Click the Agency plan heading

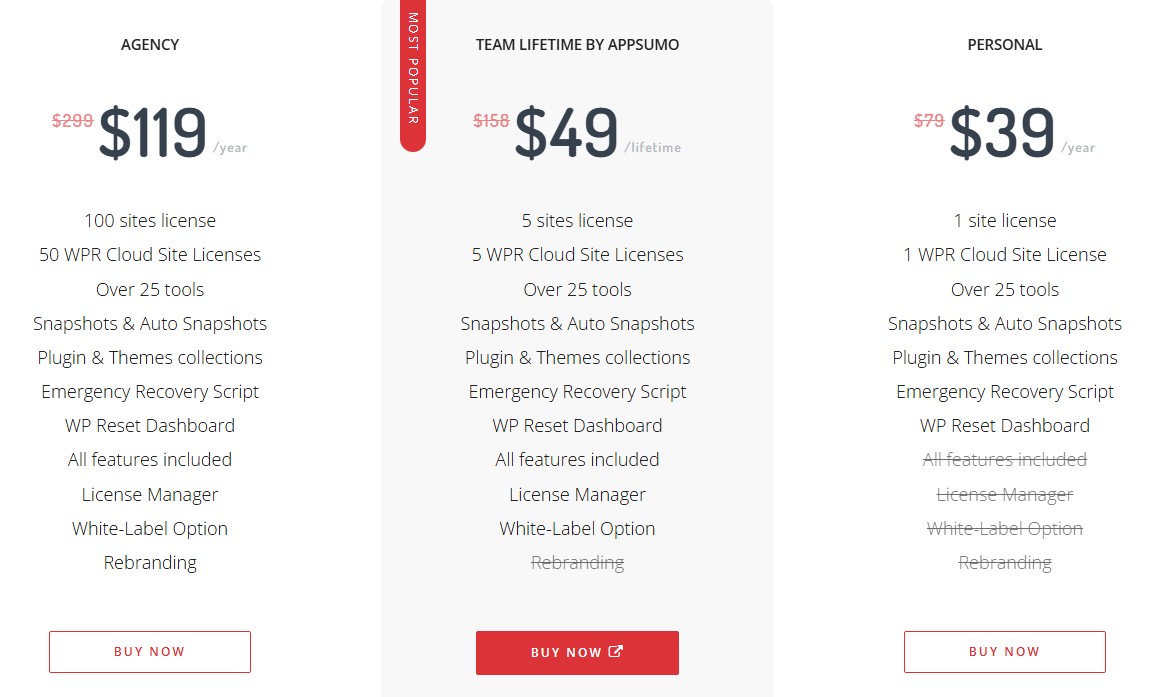click(x=150, y=45)
